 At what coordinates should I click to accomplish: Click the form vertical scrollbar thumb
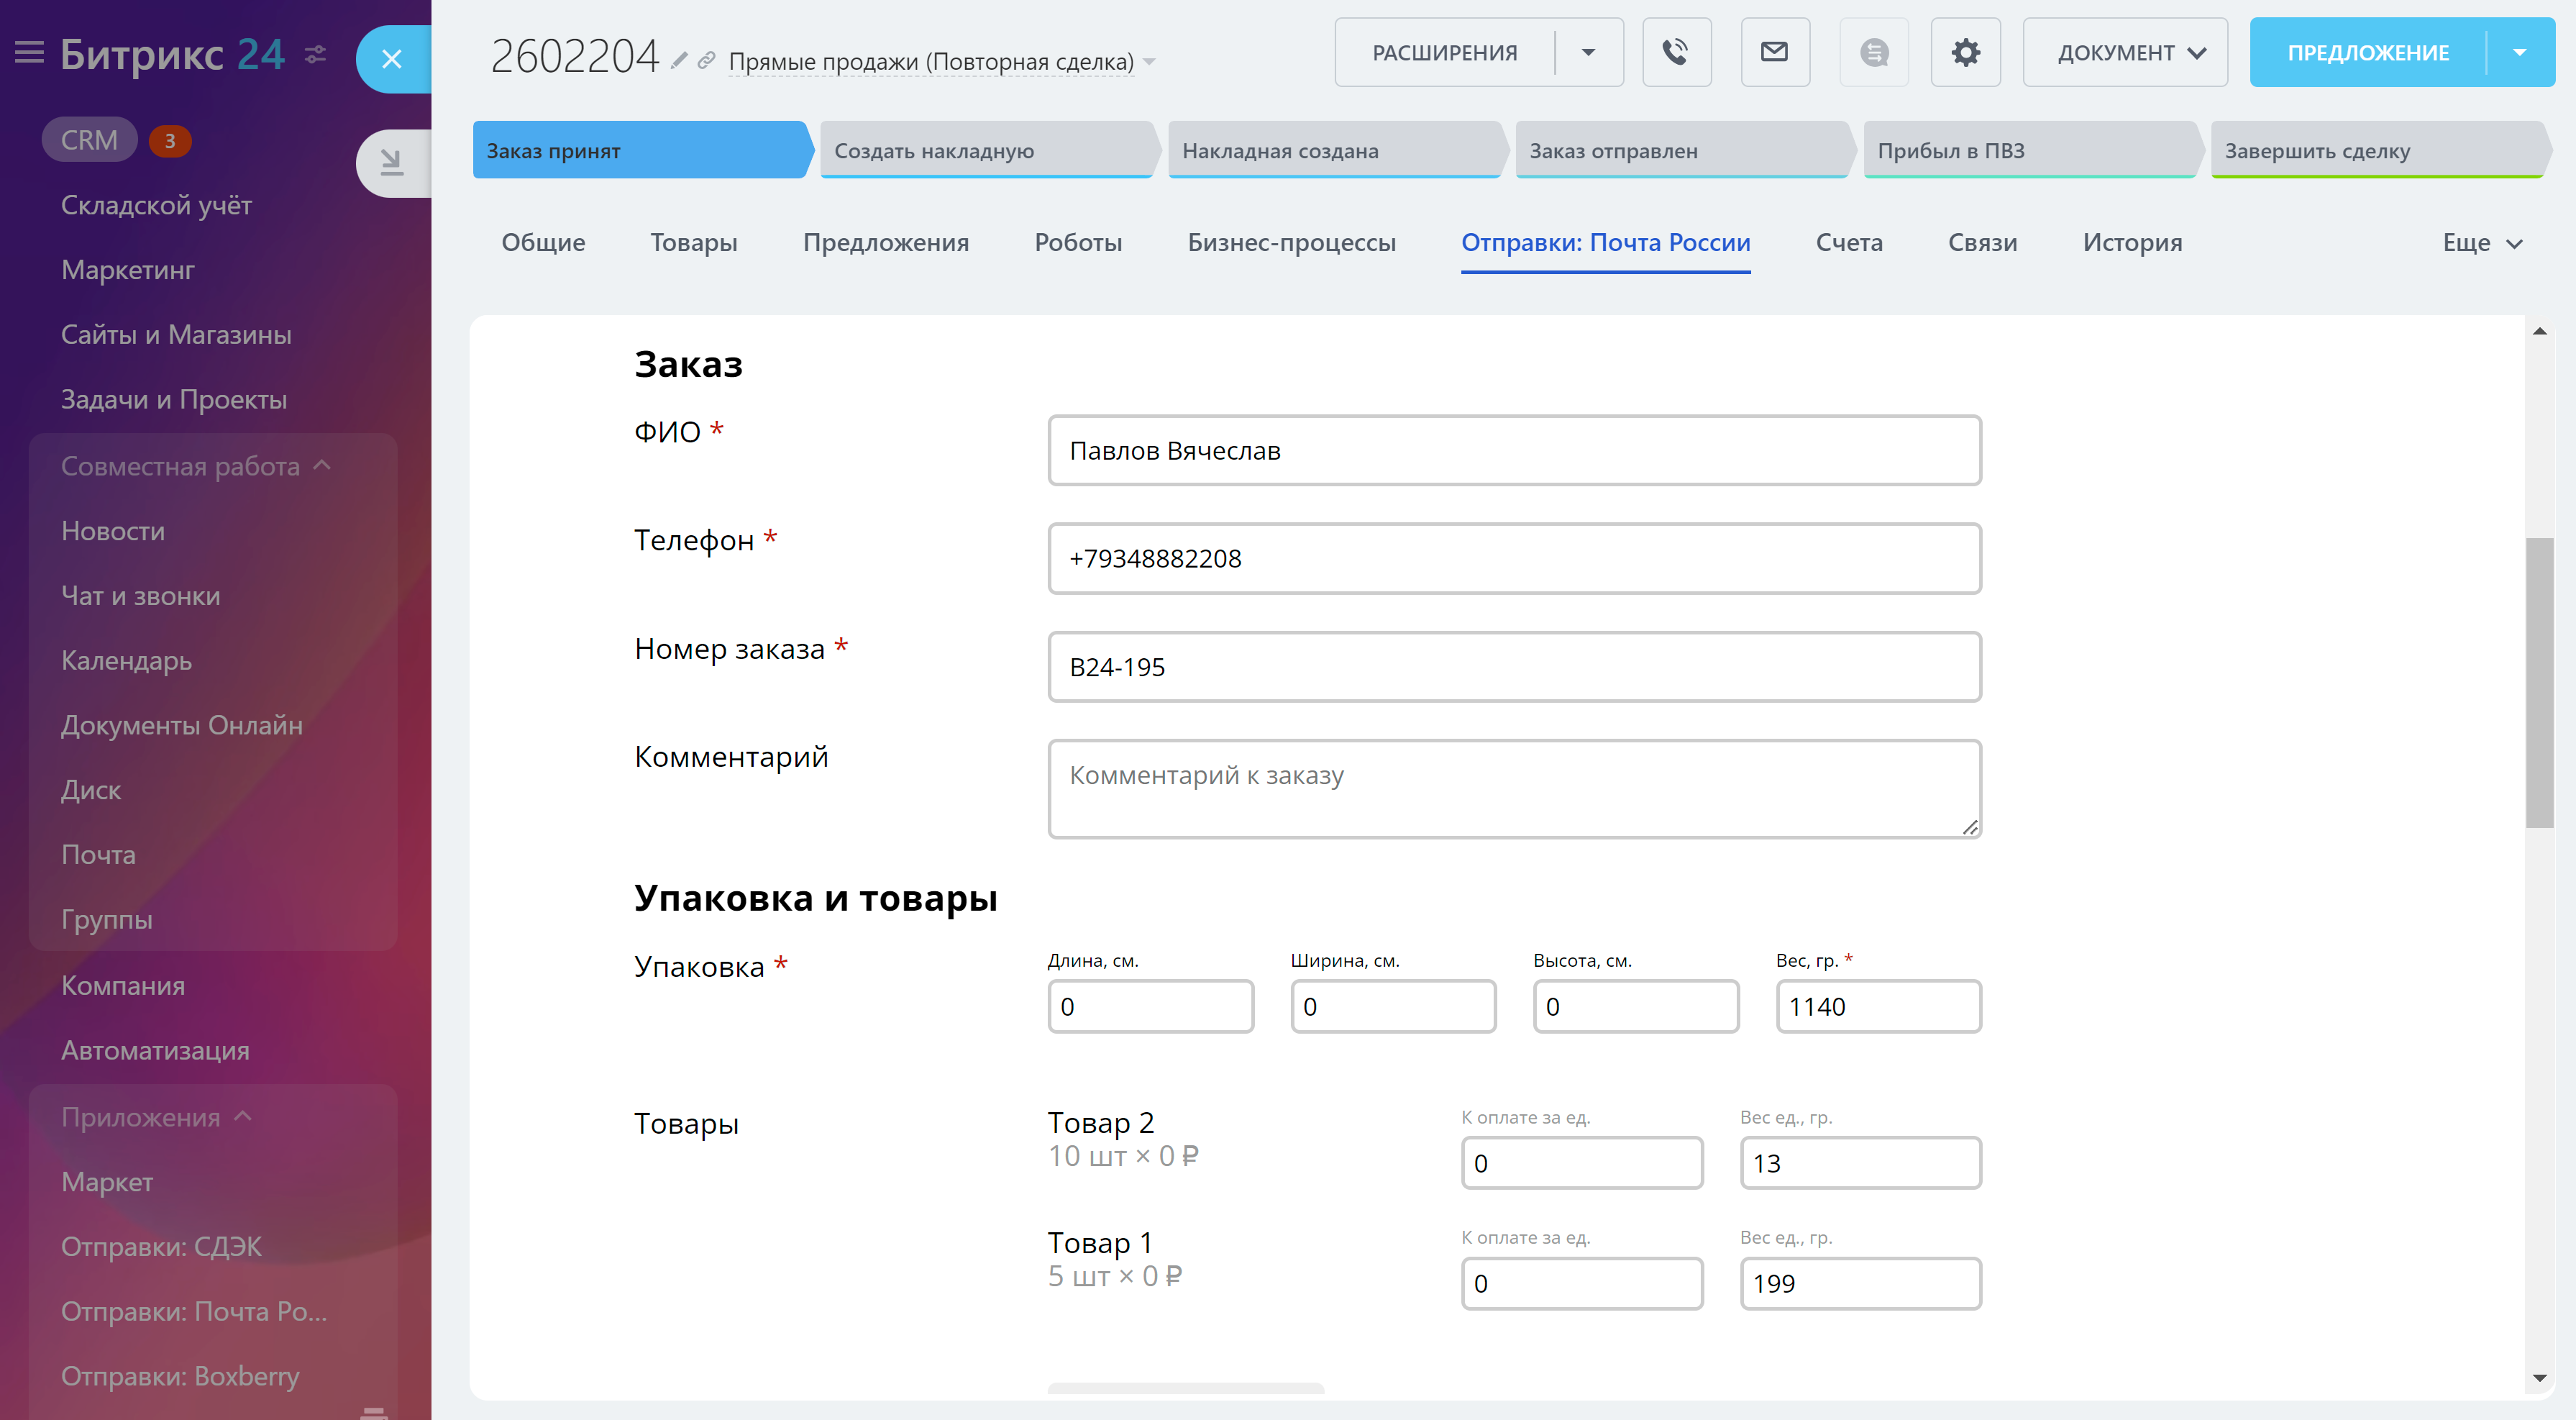pos(2539,683)
